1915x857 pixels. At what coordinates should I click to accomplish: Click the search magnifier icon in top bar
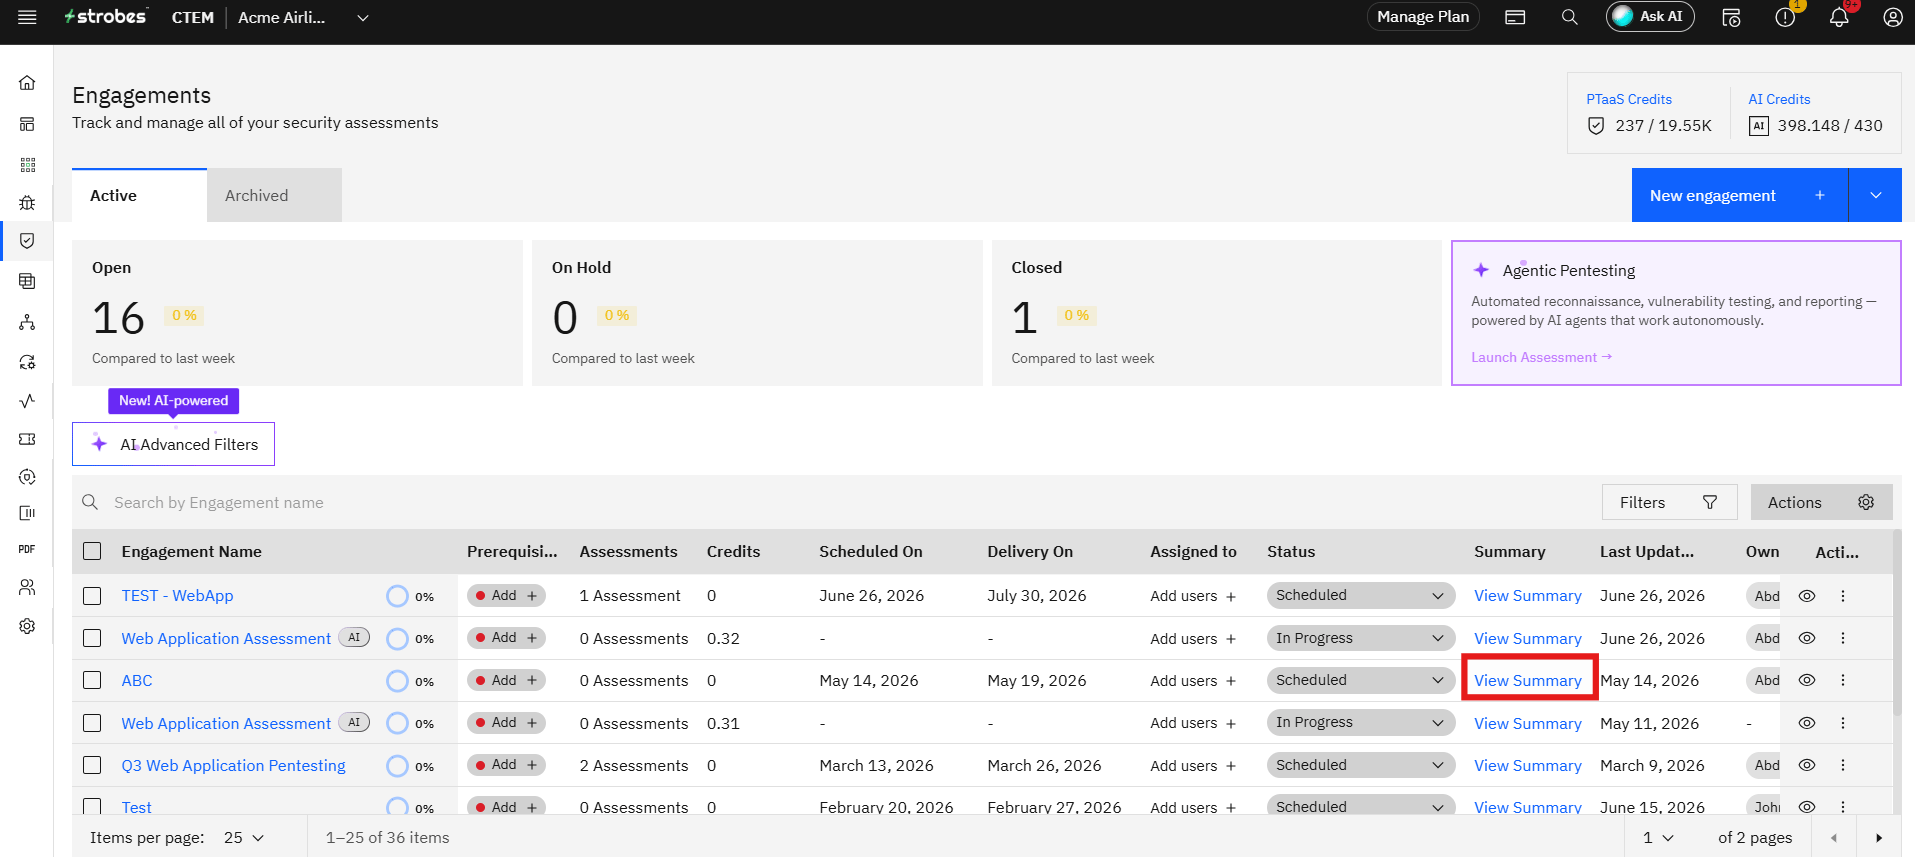tap(1570, 17)
